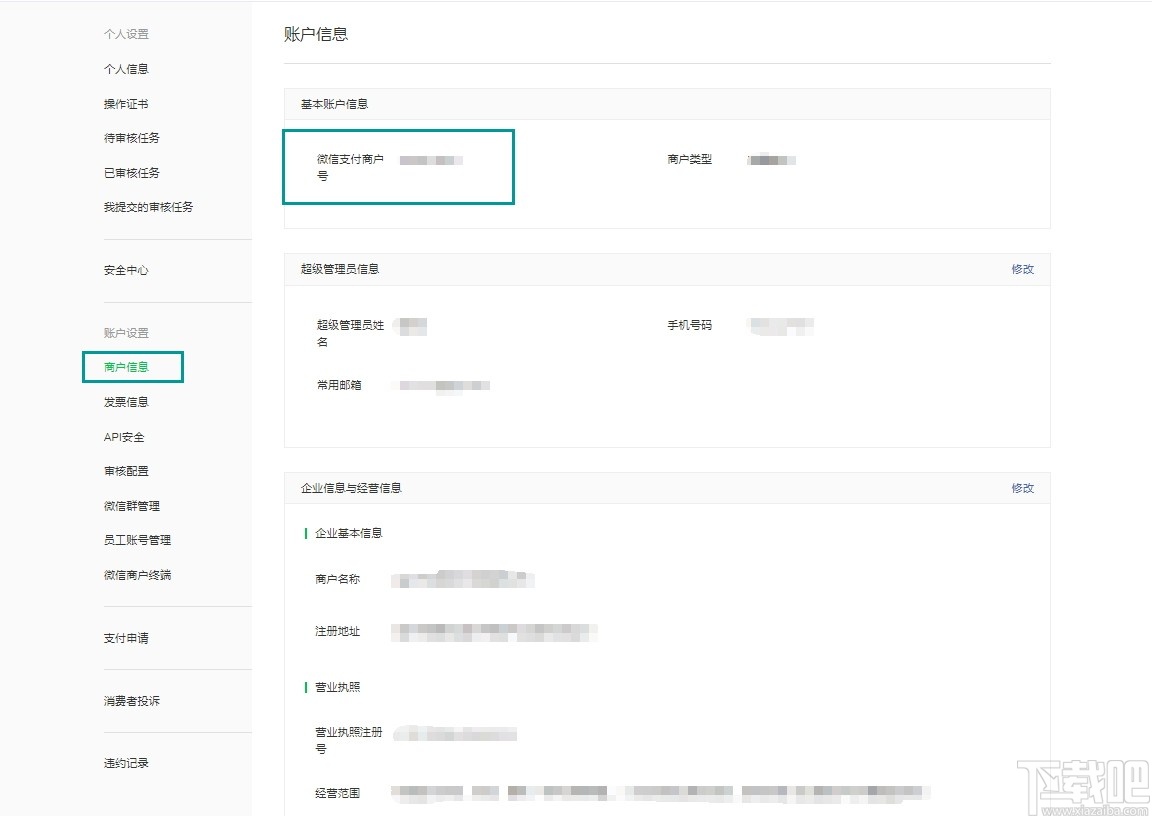
Task: Select 操作证书 in the sidebar
Action: (x=124, y=103)
